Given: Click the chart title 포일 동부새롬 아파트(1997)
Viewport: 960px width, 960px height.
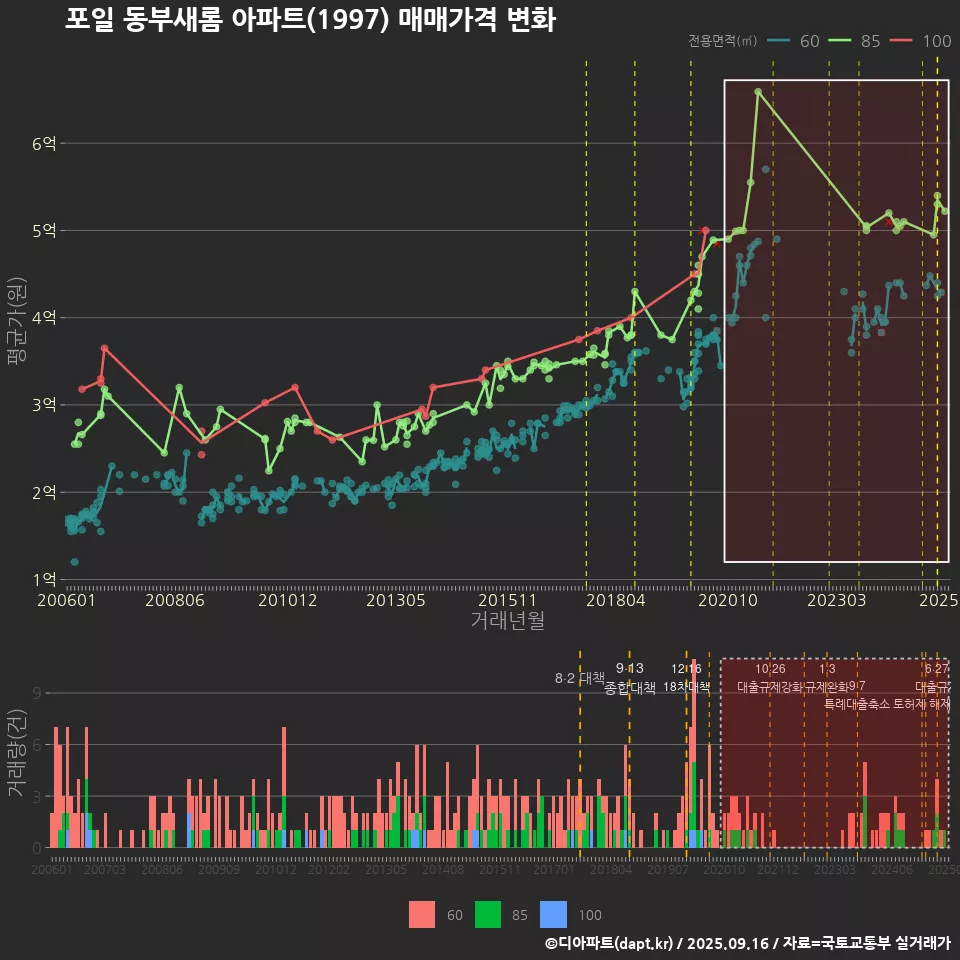Looking at the screenshot, I should (310, 19).
